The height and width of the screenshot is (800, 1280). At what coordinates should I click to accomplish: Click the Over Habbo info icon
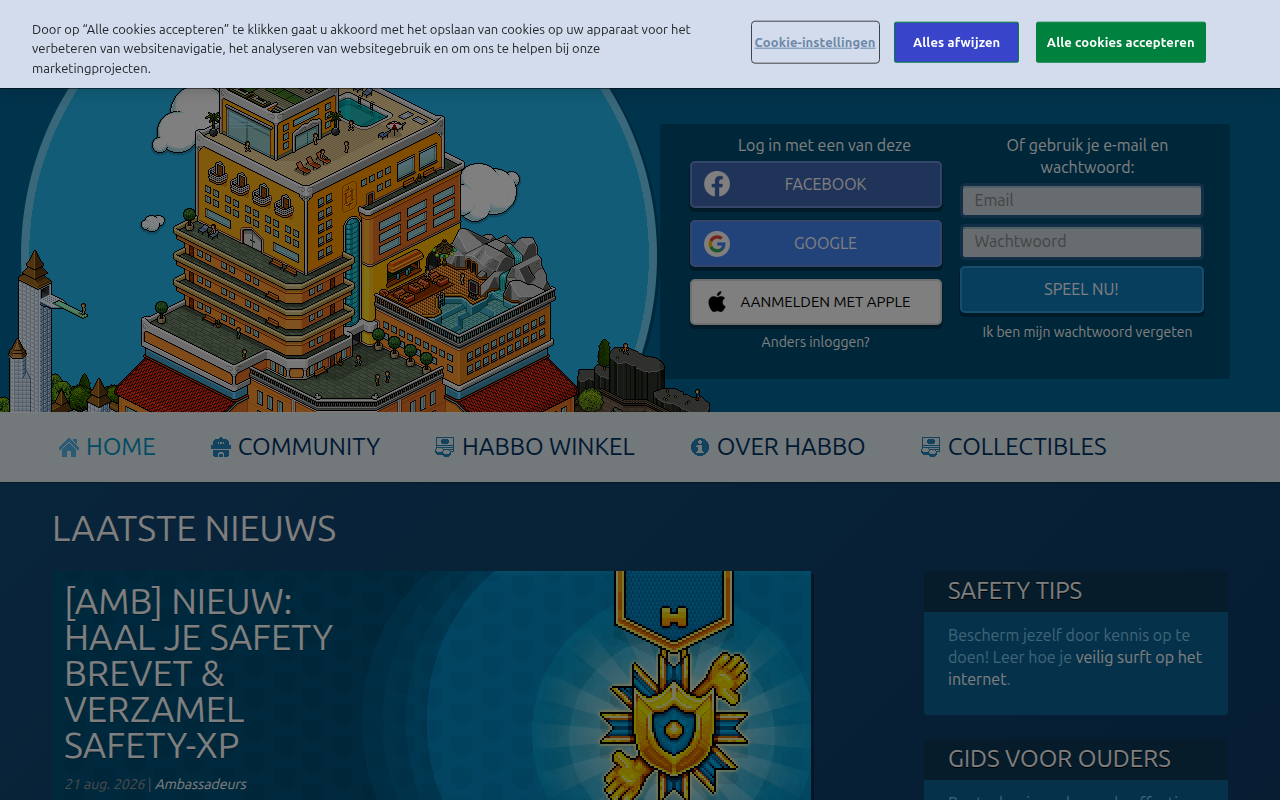[x=700, y=447]
